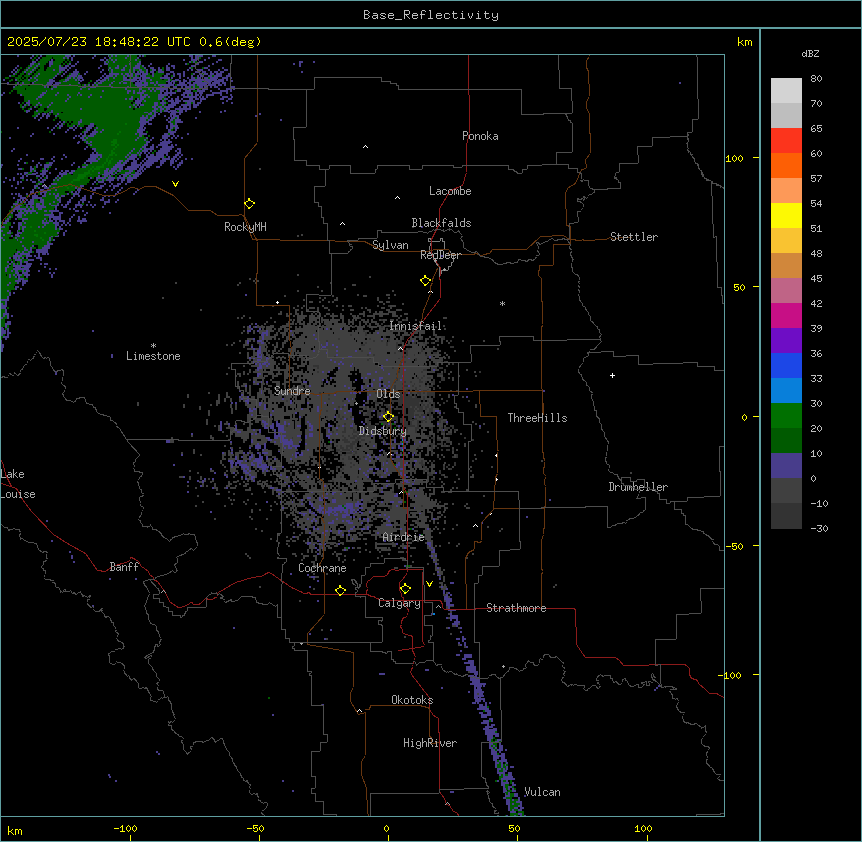The width and height of the screenshot is (862, 842).
Task: Click the 80 value in dBZ legend
Action: tap(816, 79)
